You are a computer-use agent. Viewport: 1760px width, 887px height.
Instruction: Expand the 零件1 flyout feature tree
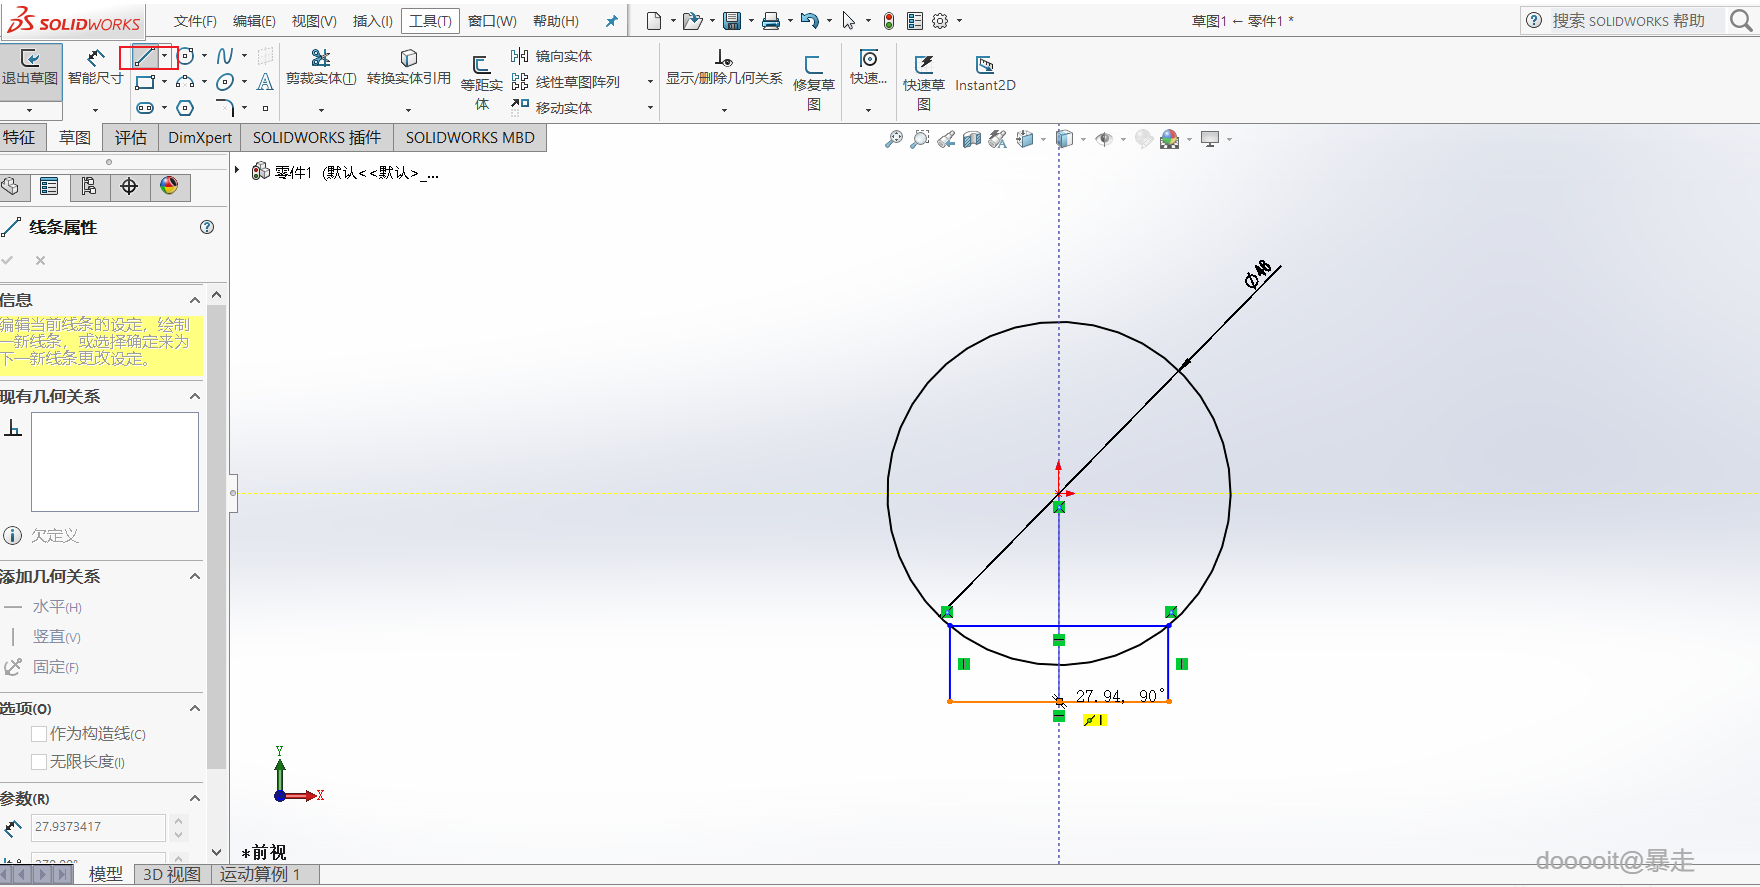tap(238, 171)
